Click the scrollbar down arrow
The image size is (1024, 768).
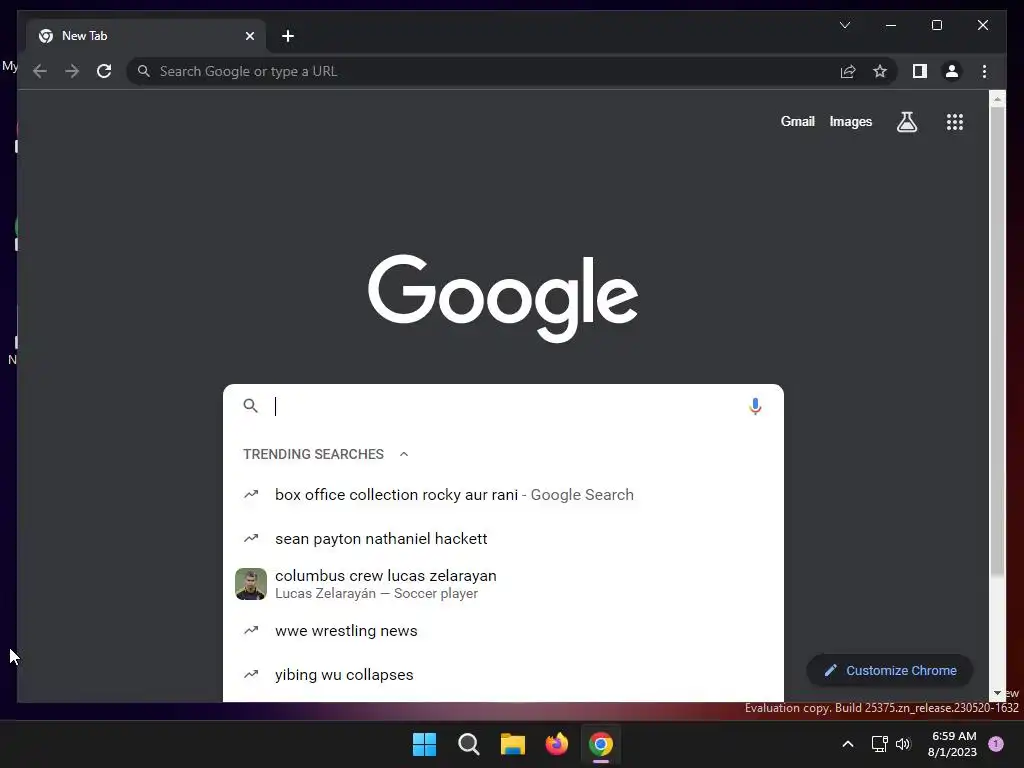997,693
